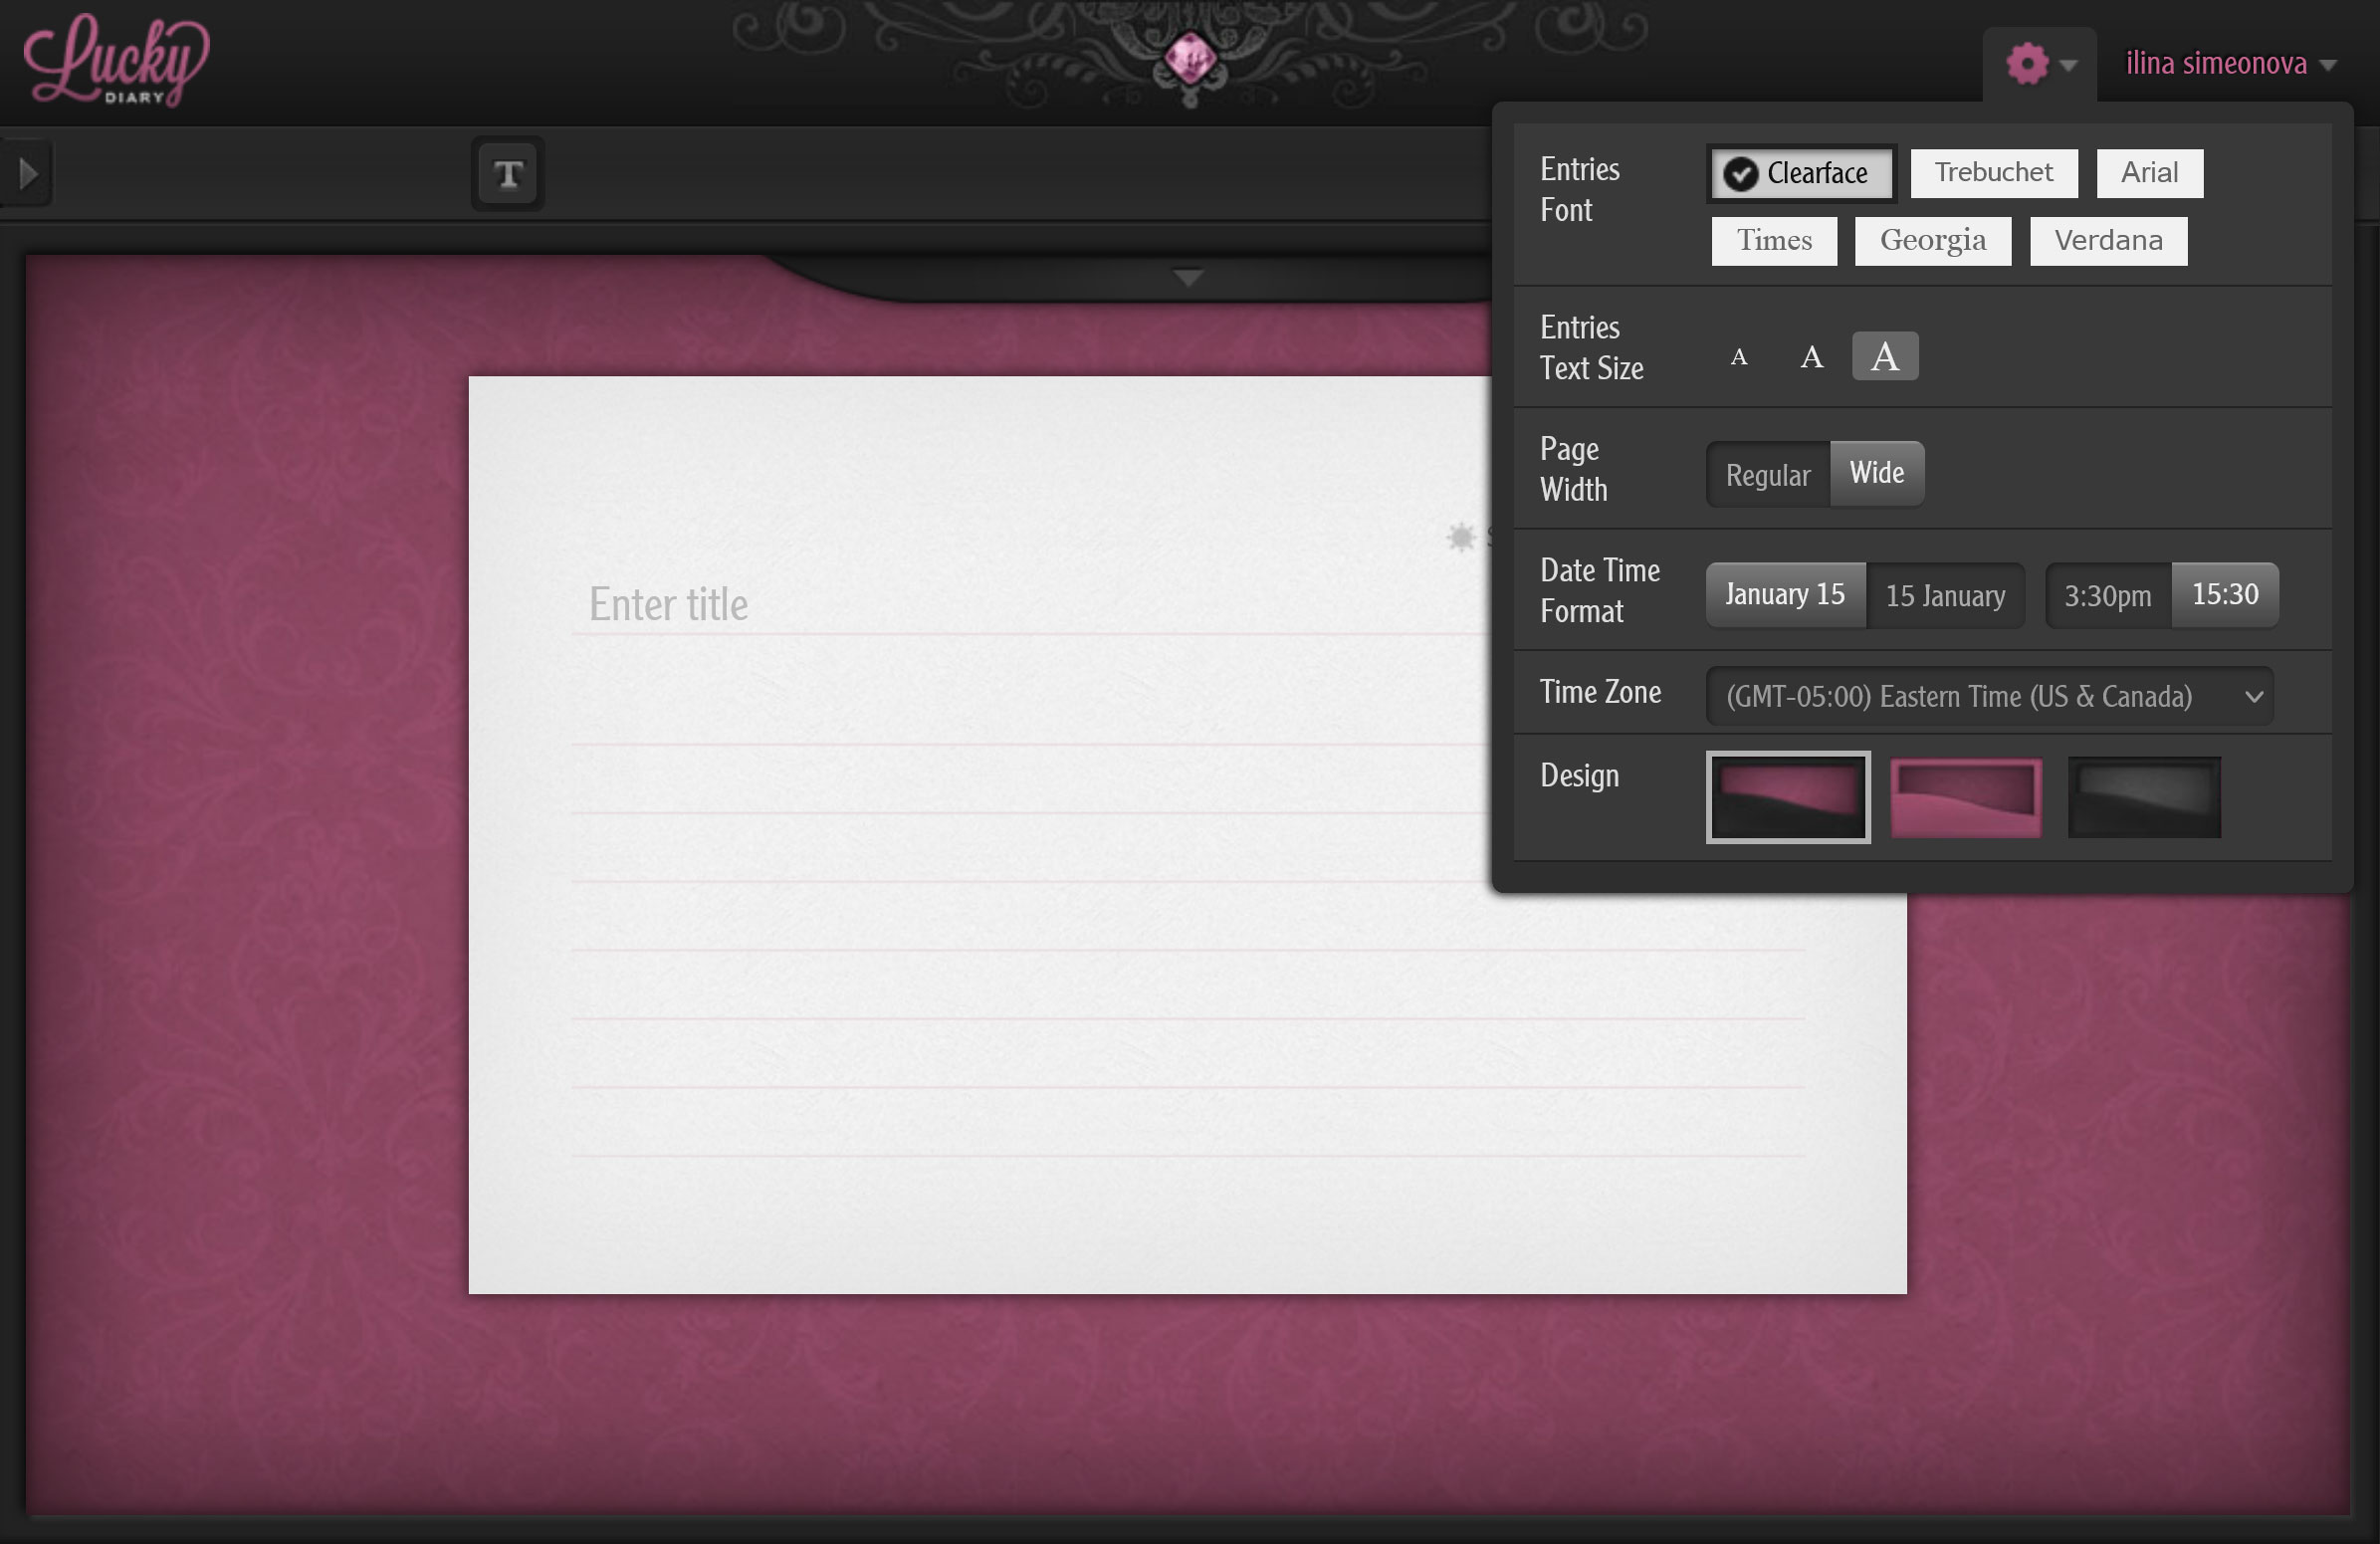Select the Georgia entries font

click(x=1932, y=241)
